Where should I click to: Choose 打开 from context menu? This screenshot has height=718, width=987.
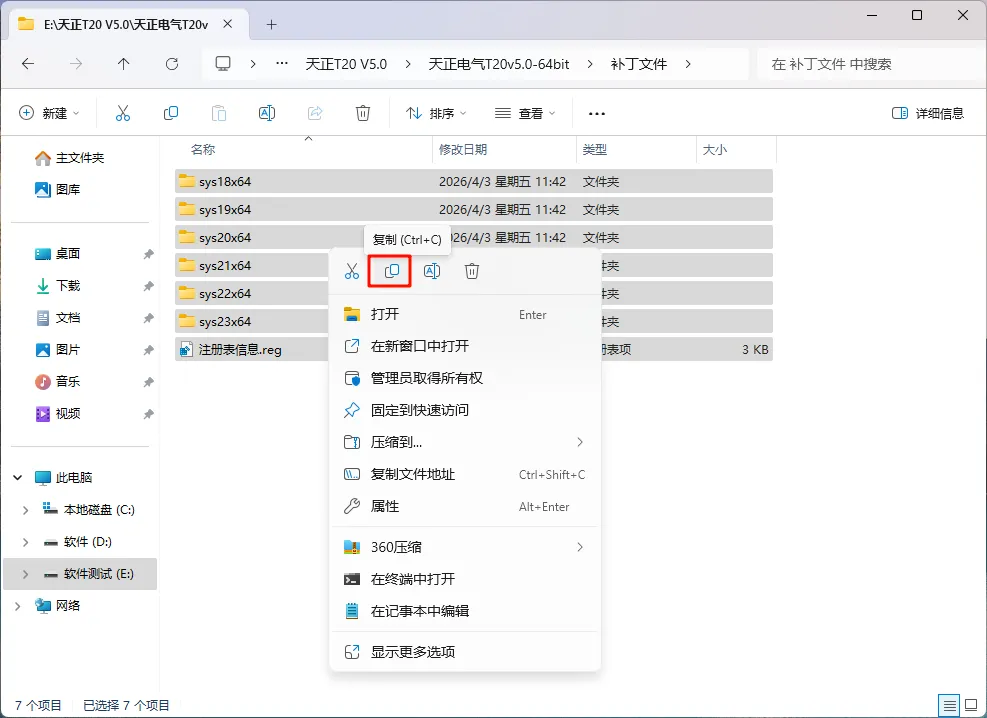tap(465, 314)
